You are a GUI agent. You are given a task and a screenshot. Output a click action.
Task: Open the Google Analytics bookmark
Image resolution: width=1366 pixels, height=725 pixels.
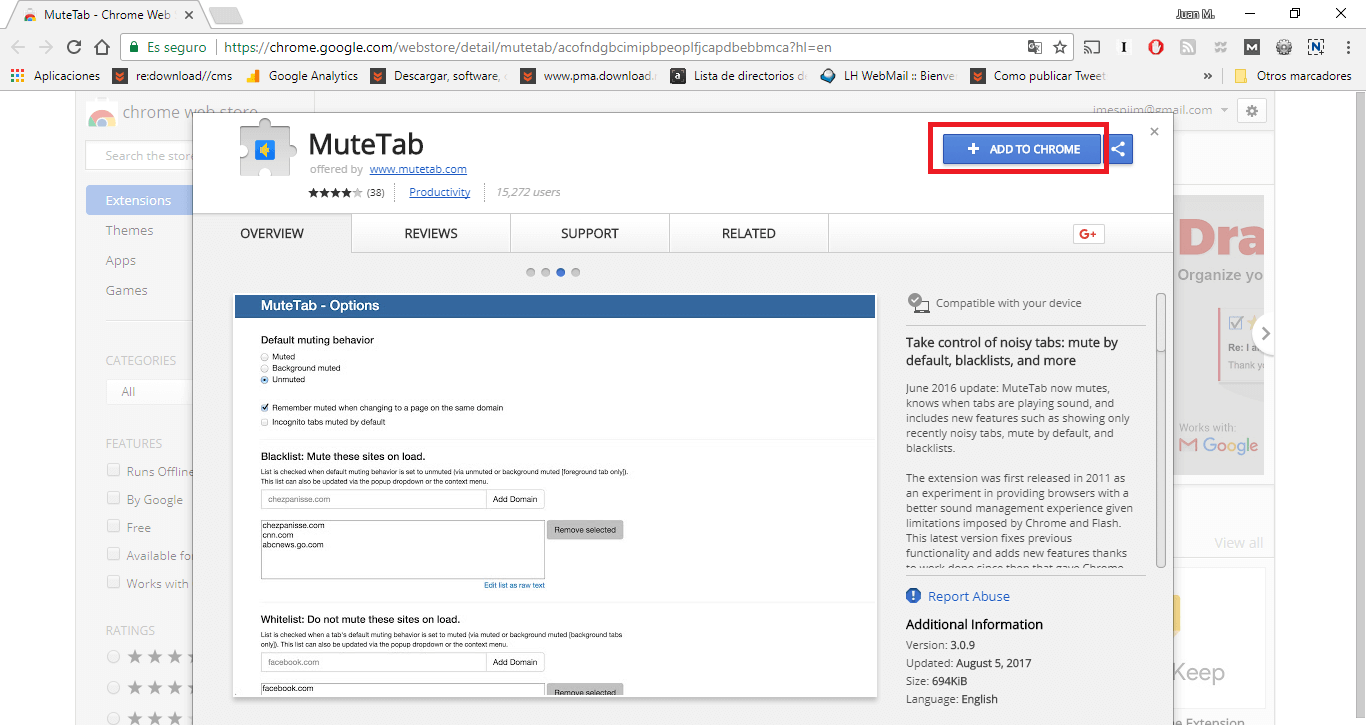(302, 76)
